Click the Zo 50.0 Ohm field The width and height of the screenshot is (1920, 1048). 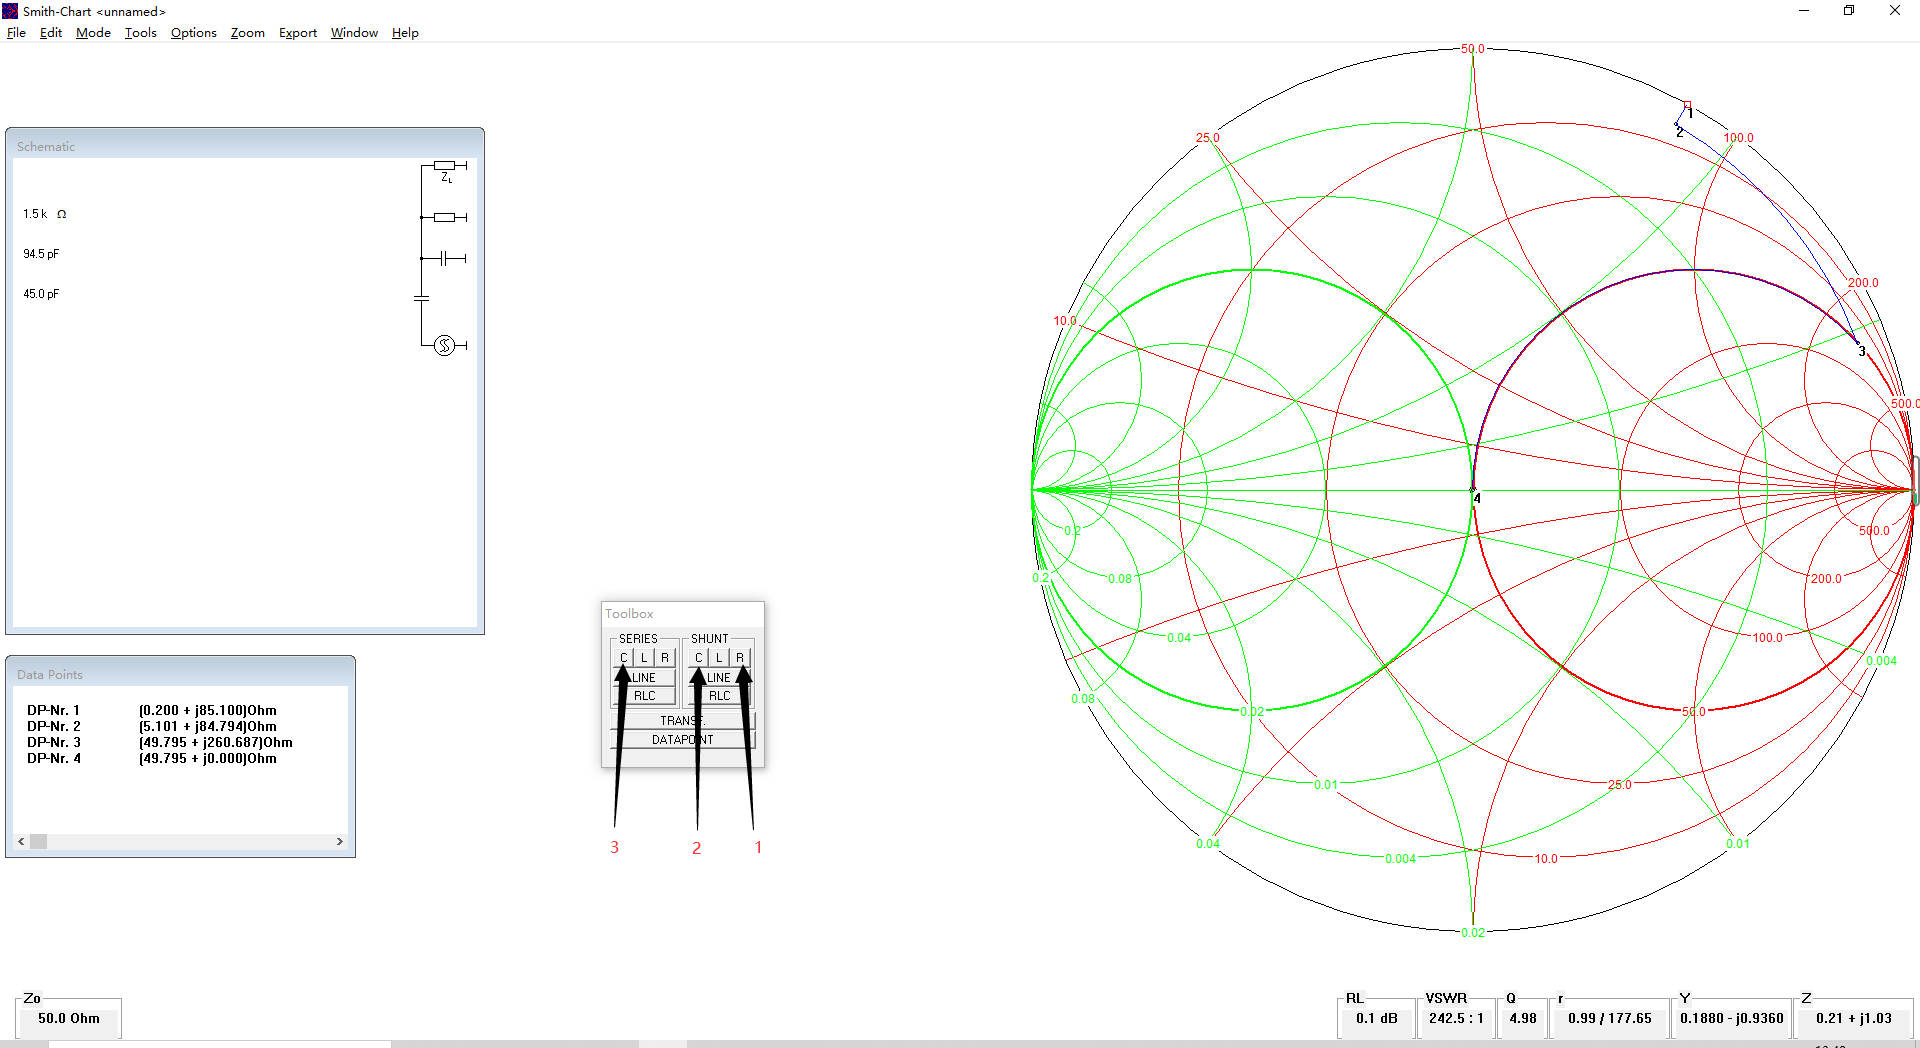pos(69,1018)
